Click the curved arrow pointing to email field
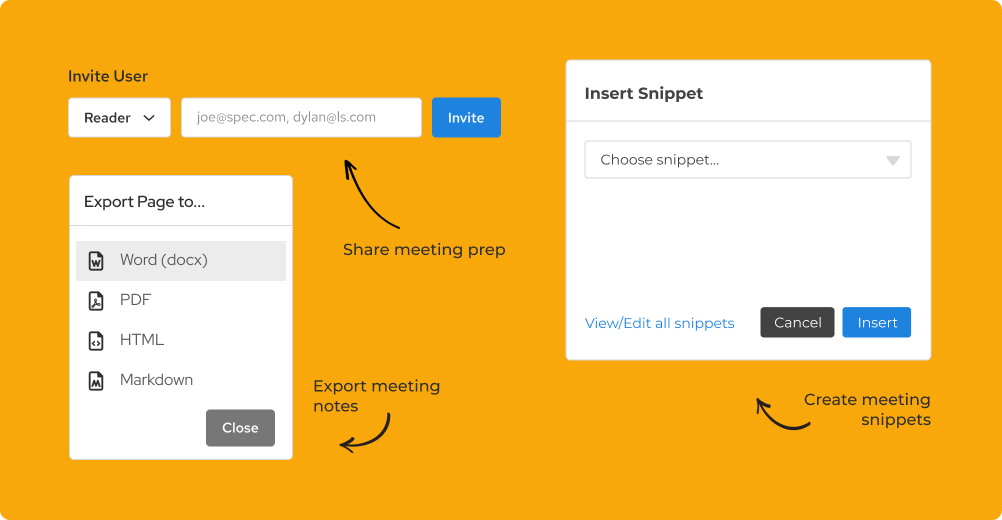1002x520 pixels. [x=368, y=194]
